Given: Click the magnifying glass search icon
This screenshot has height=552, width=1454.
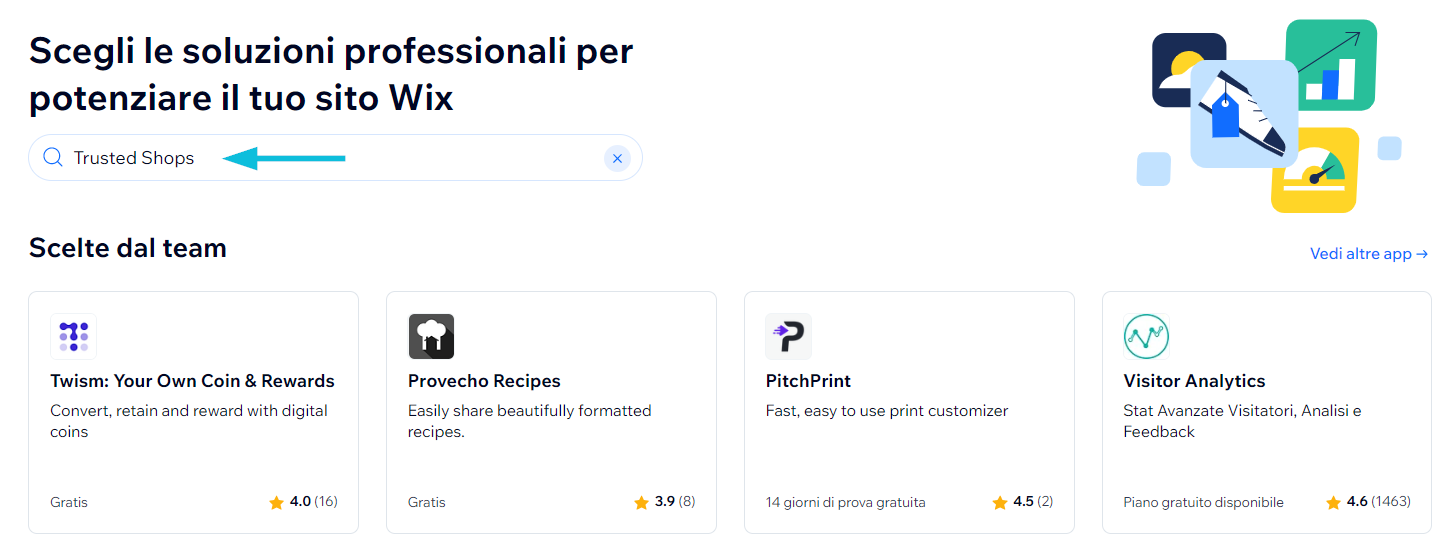Looking at the screenshot, I should click(53, 158).
